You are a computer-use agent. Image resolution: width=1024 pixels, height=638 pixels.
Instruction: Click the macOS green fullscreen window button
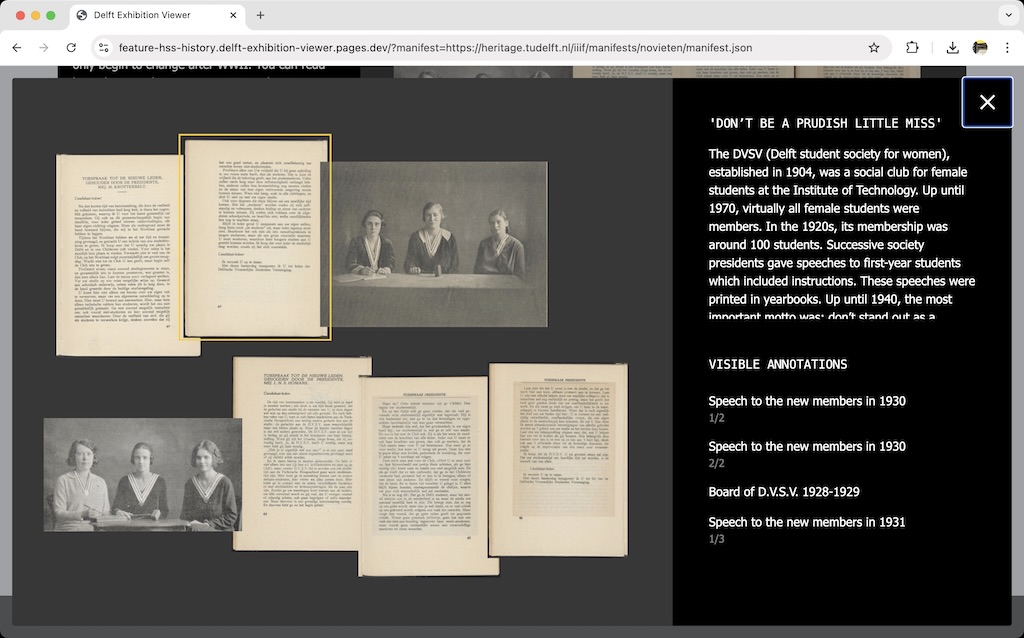tap(50, 15)
